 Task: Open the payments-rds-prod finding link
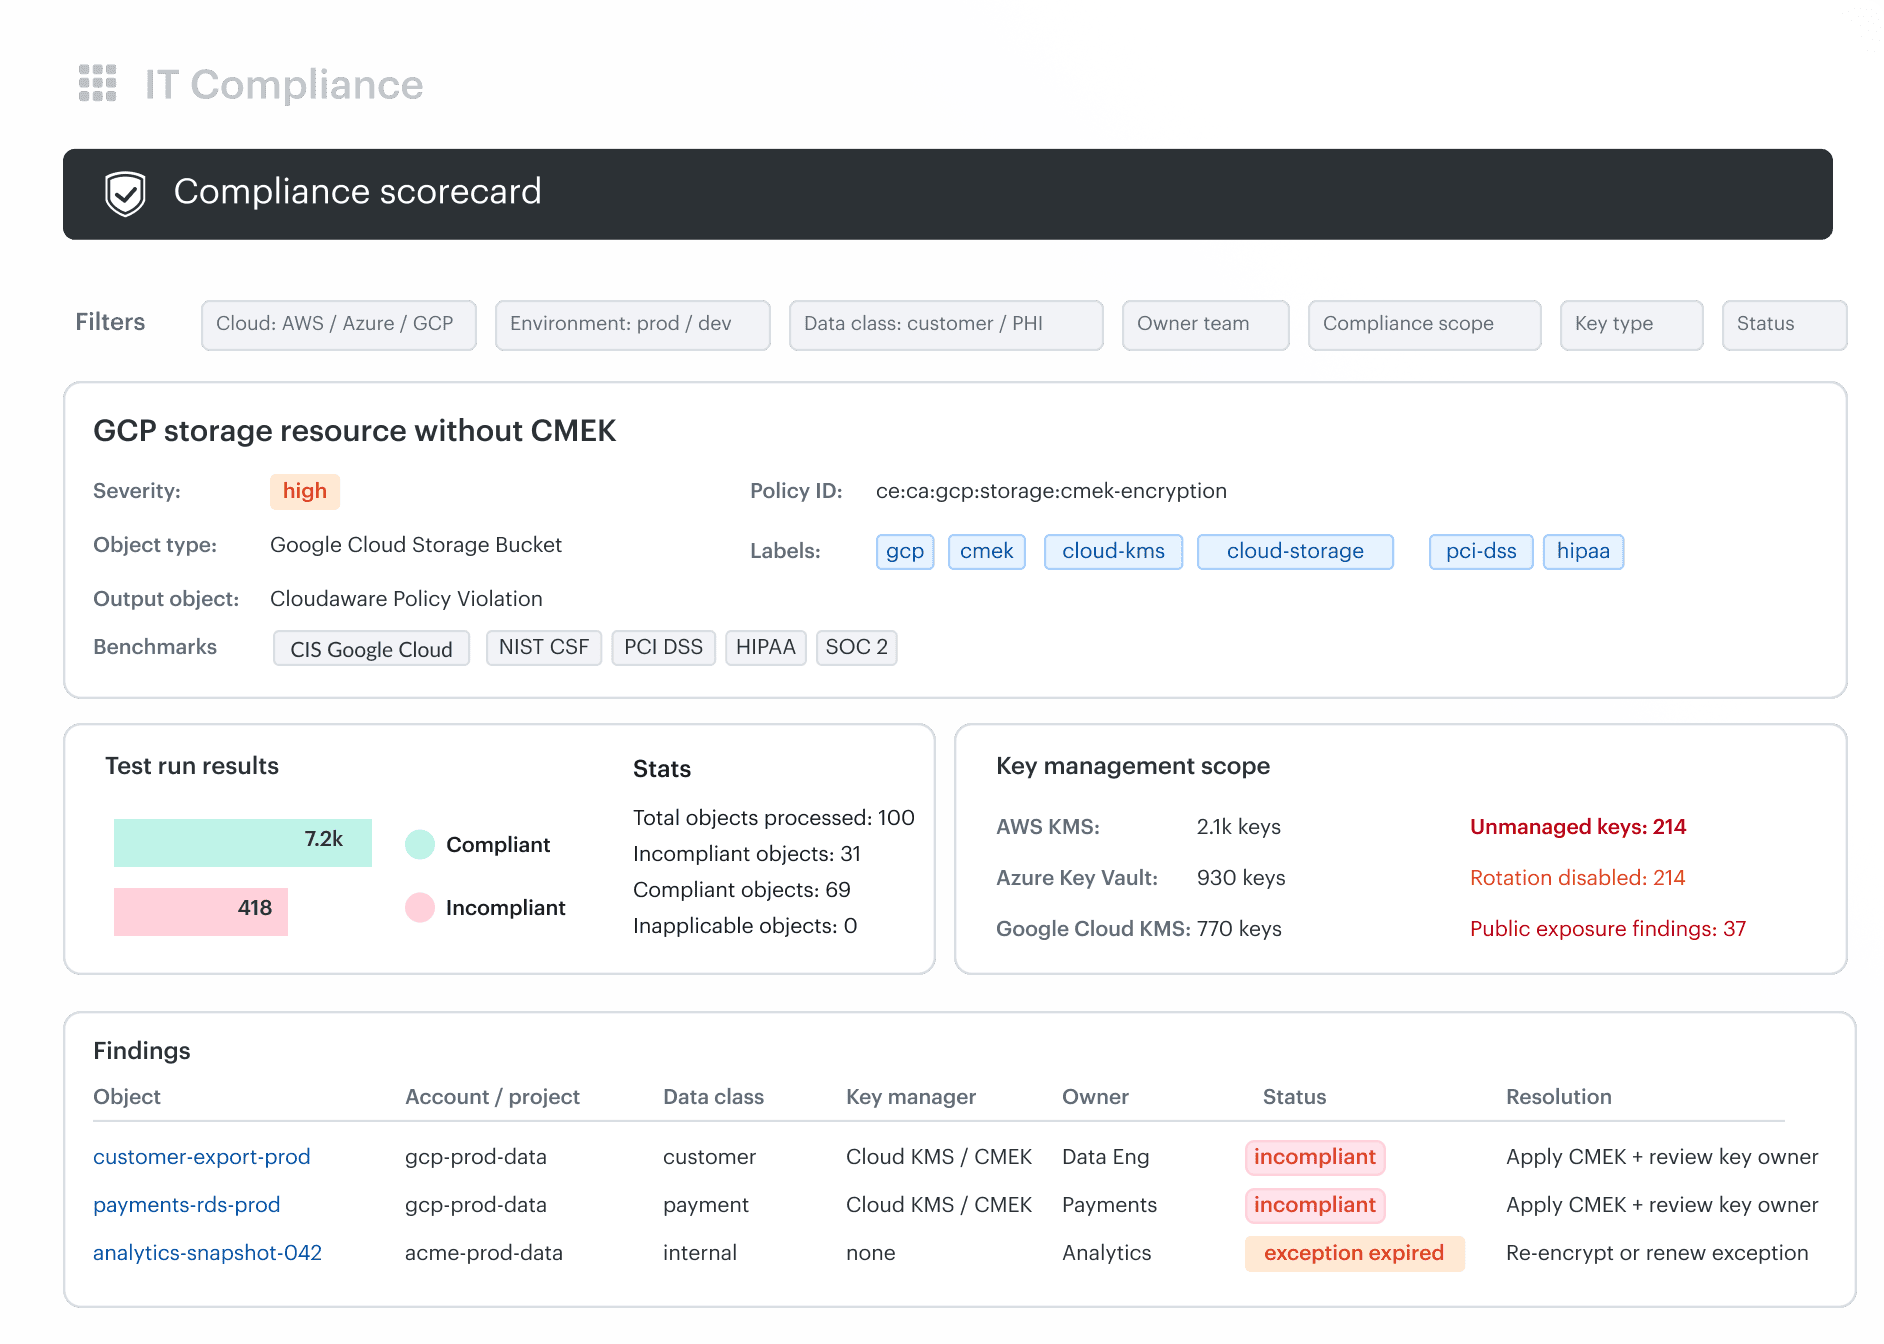coord(187,1205)
